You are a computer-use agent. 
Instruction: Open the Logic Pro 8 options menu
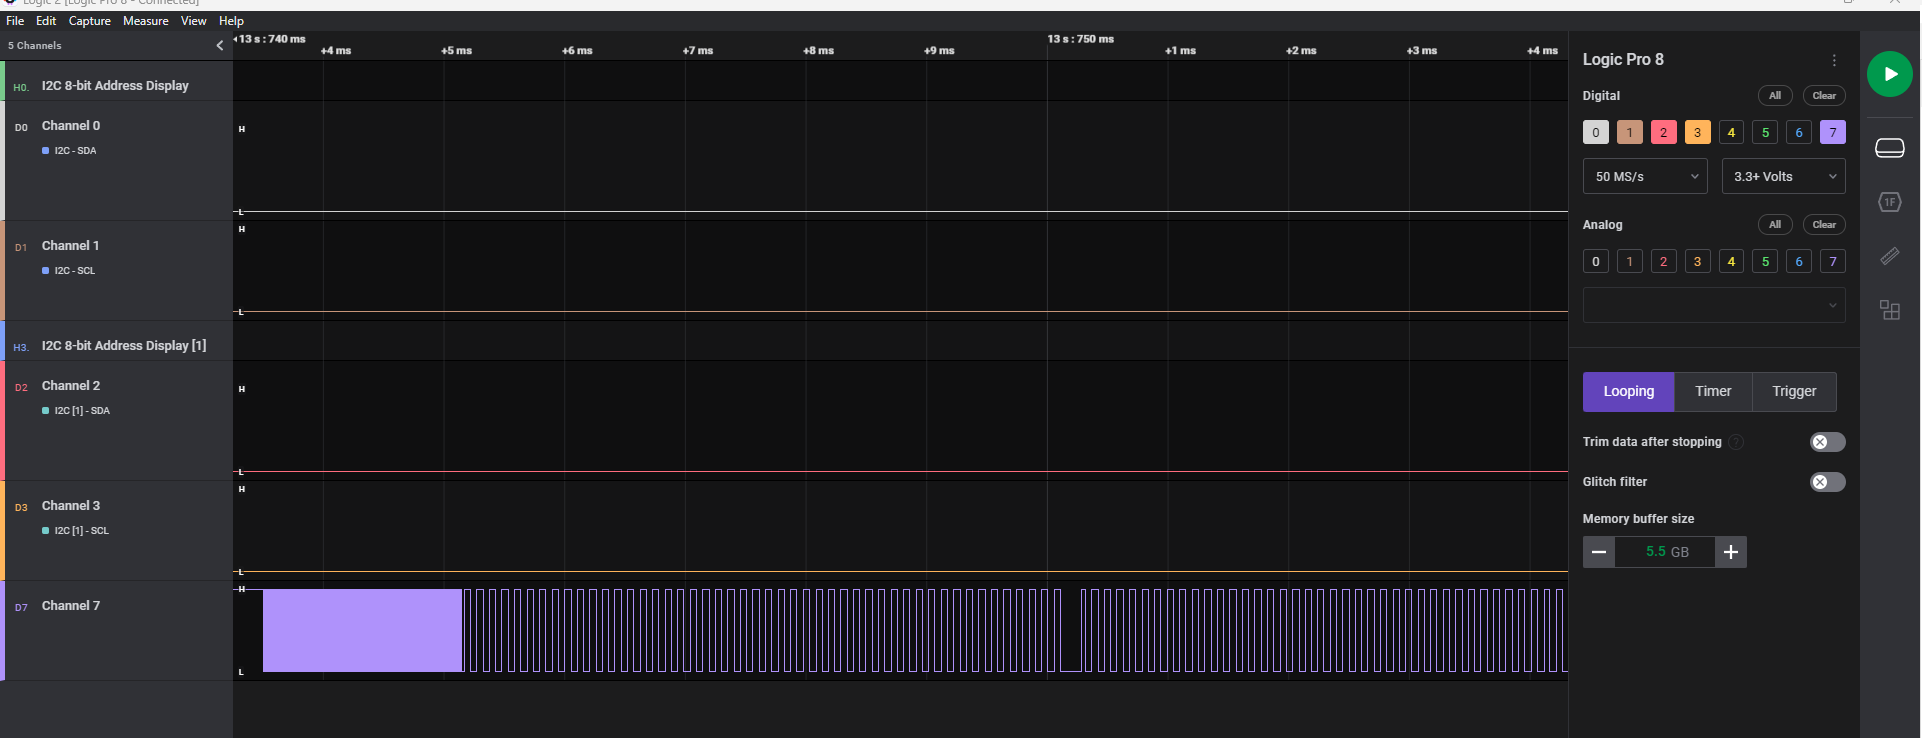[x=1834, y=60]
